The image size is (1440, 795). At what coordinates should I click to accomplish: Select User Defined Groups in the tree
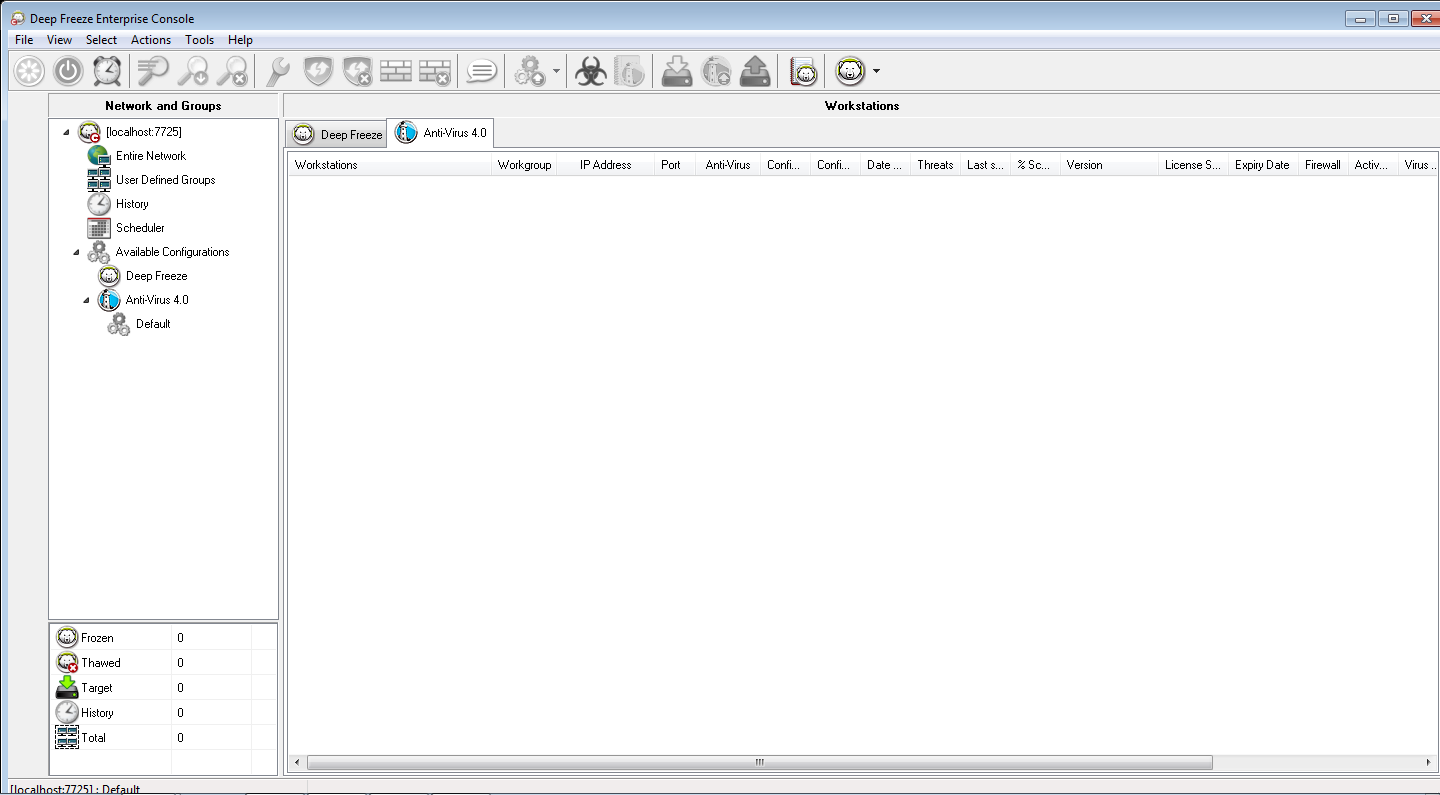(x=165, y=180)
